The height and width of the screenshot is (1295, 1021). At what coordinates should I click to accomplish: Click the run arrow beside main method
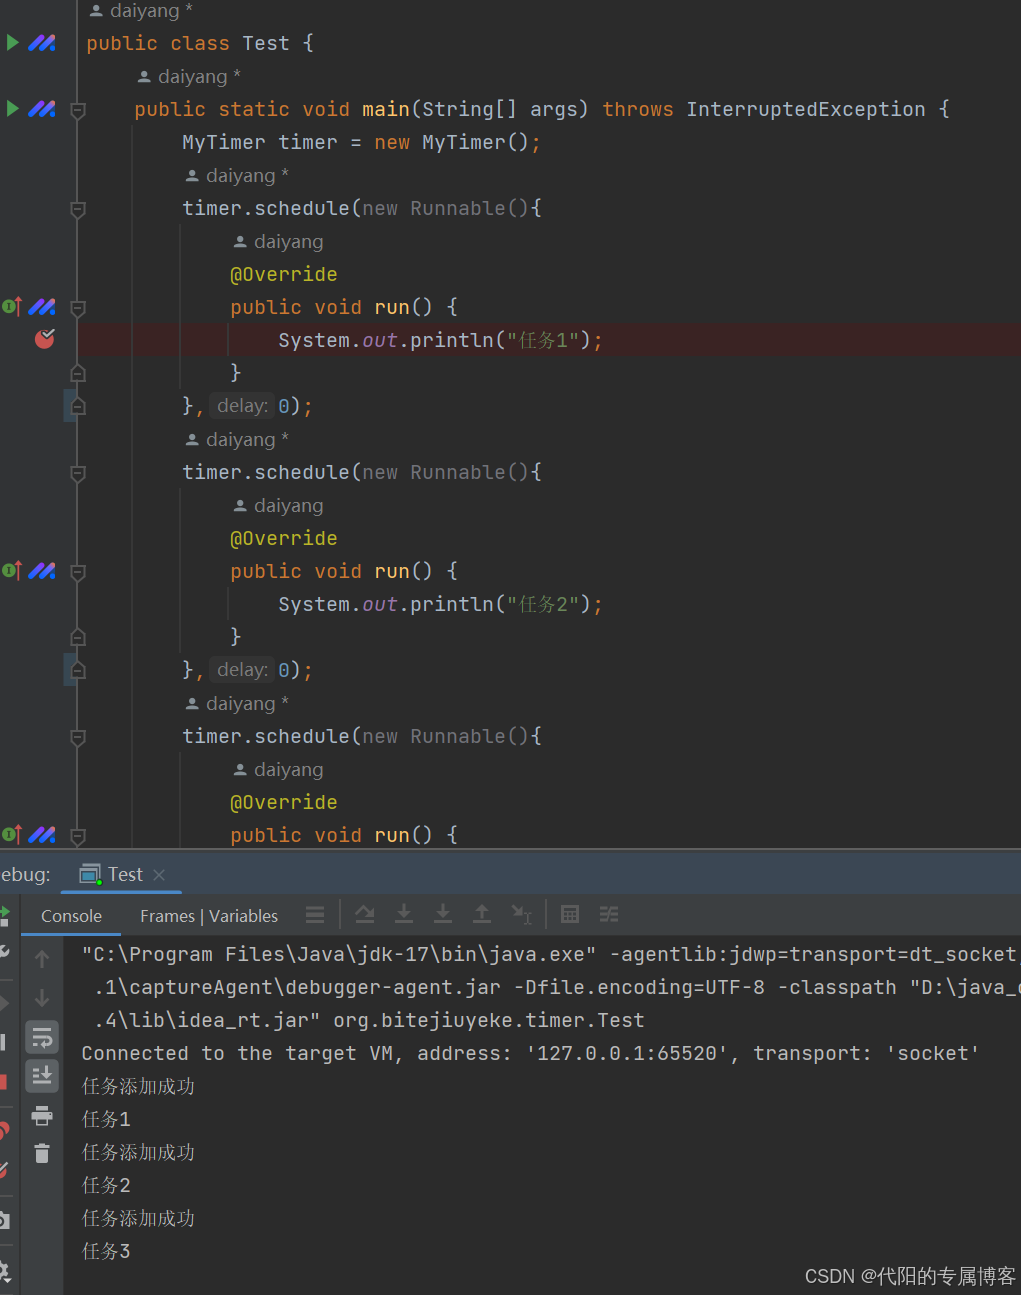(x=13, y=108)
